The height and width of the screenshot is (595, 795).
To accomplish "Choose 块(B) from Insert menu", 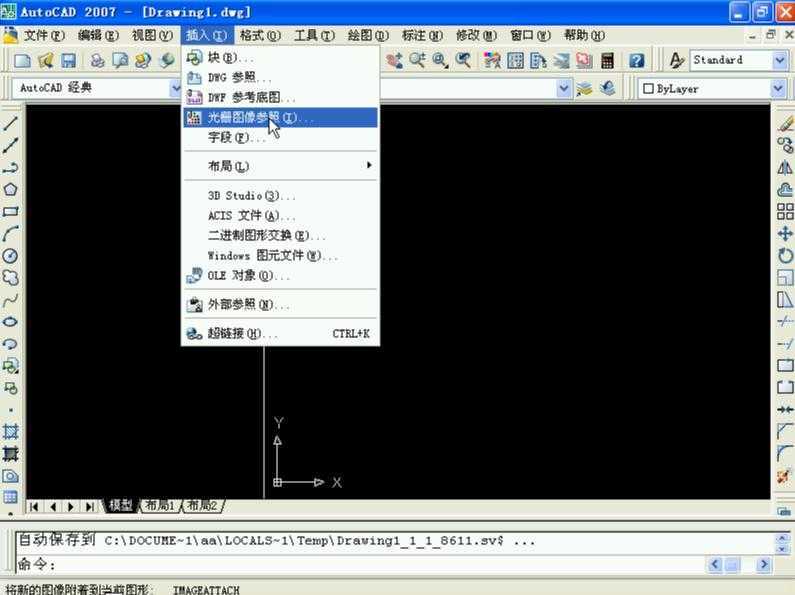I will tap(280, 58).
